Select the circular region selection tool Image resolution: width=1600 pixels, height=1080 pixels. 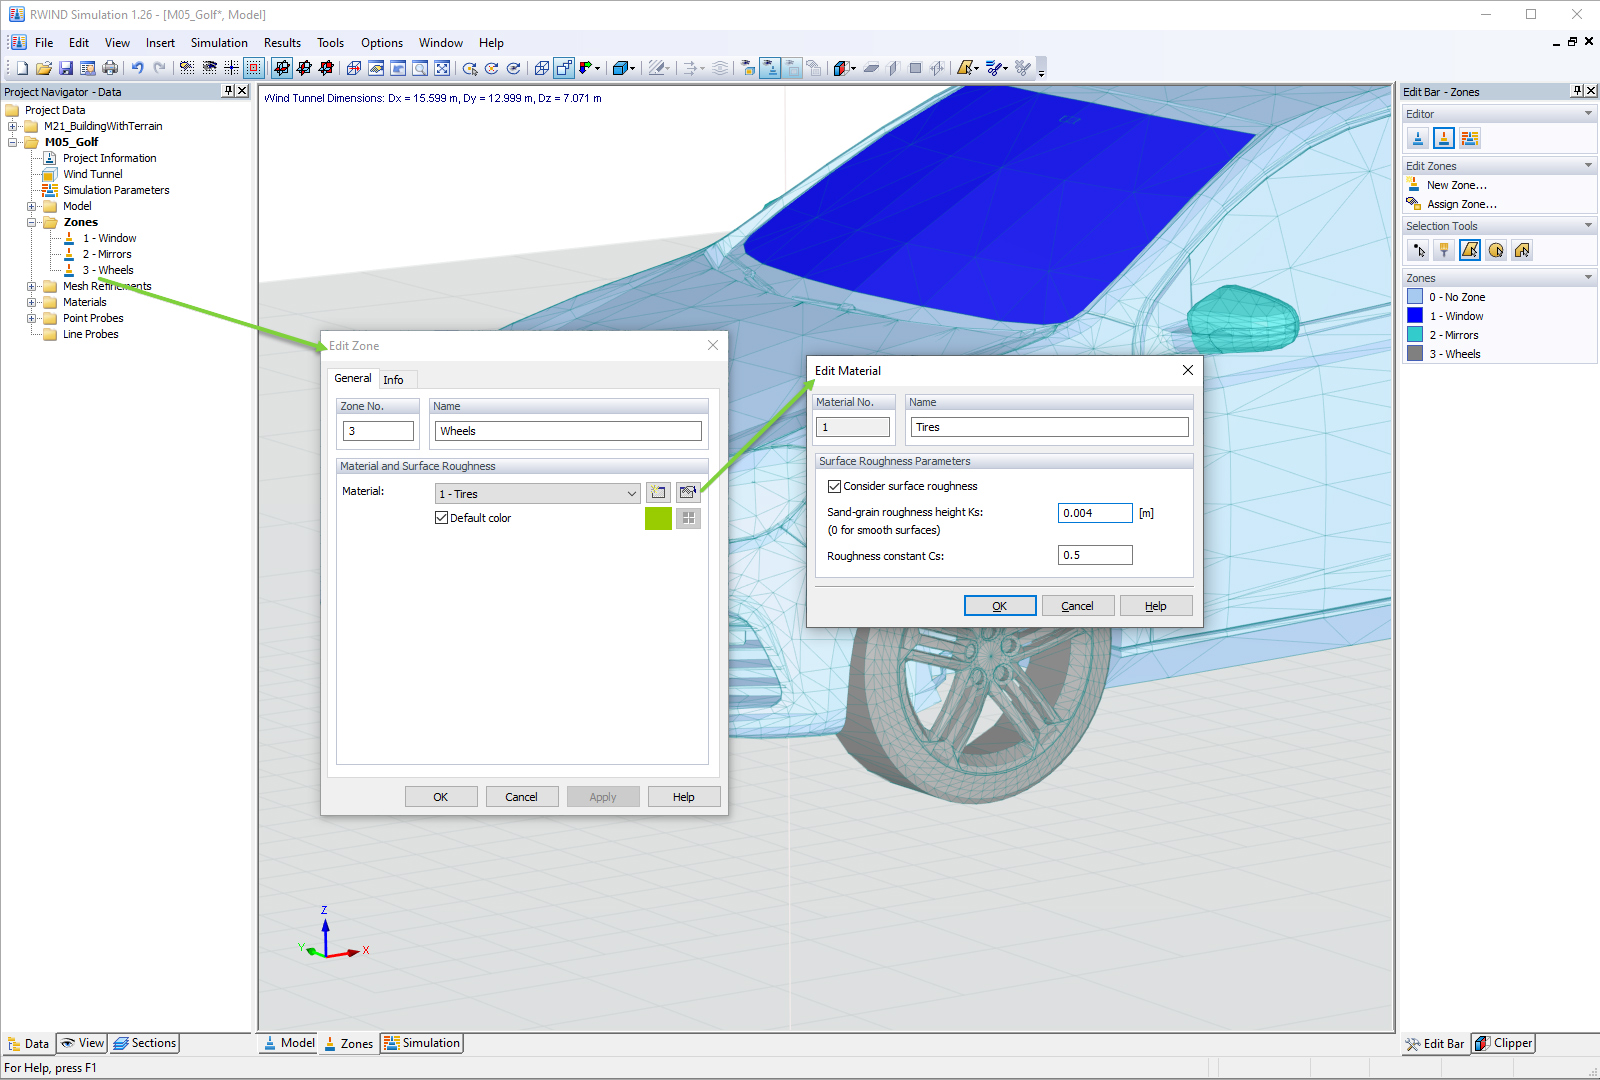tap(1495, 250)
